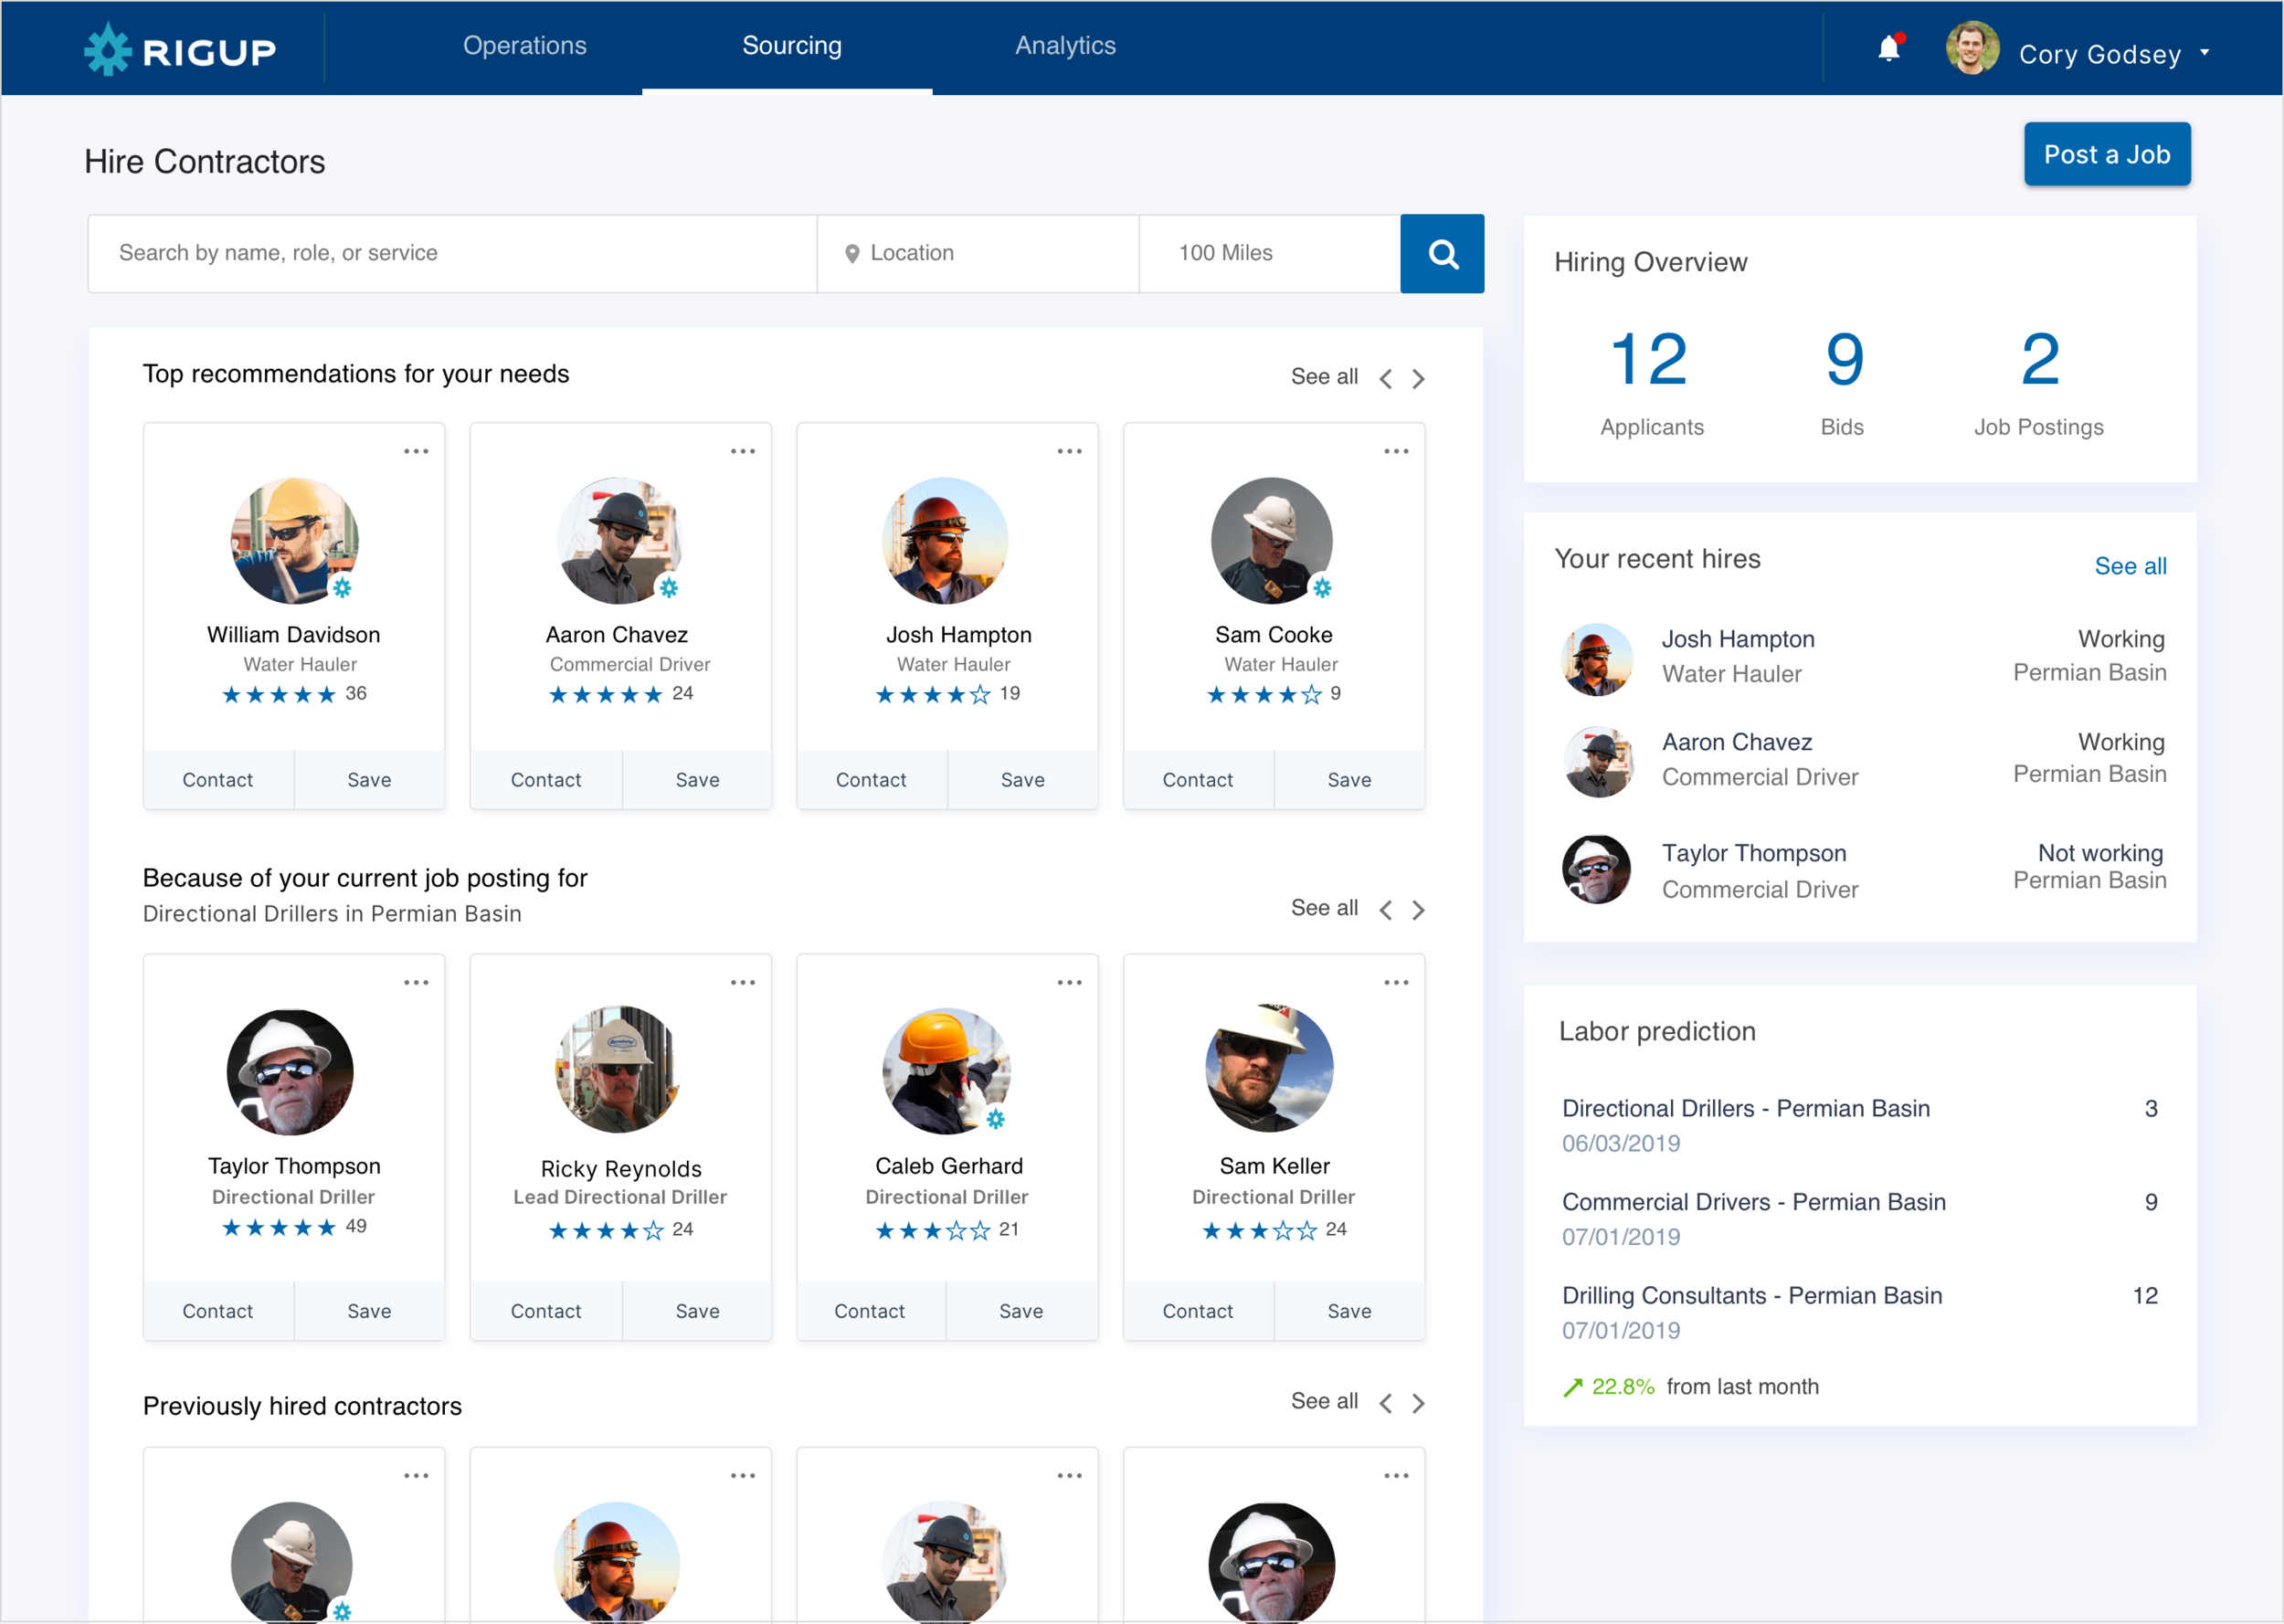See all previously hired contractors
2284x1624 pixels.
pos(1324,1401)
